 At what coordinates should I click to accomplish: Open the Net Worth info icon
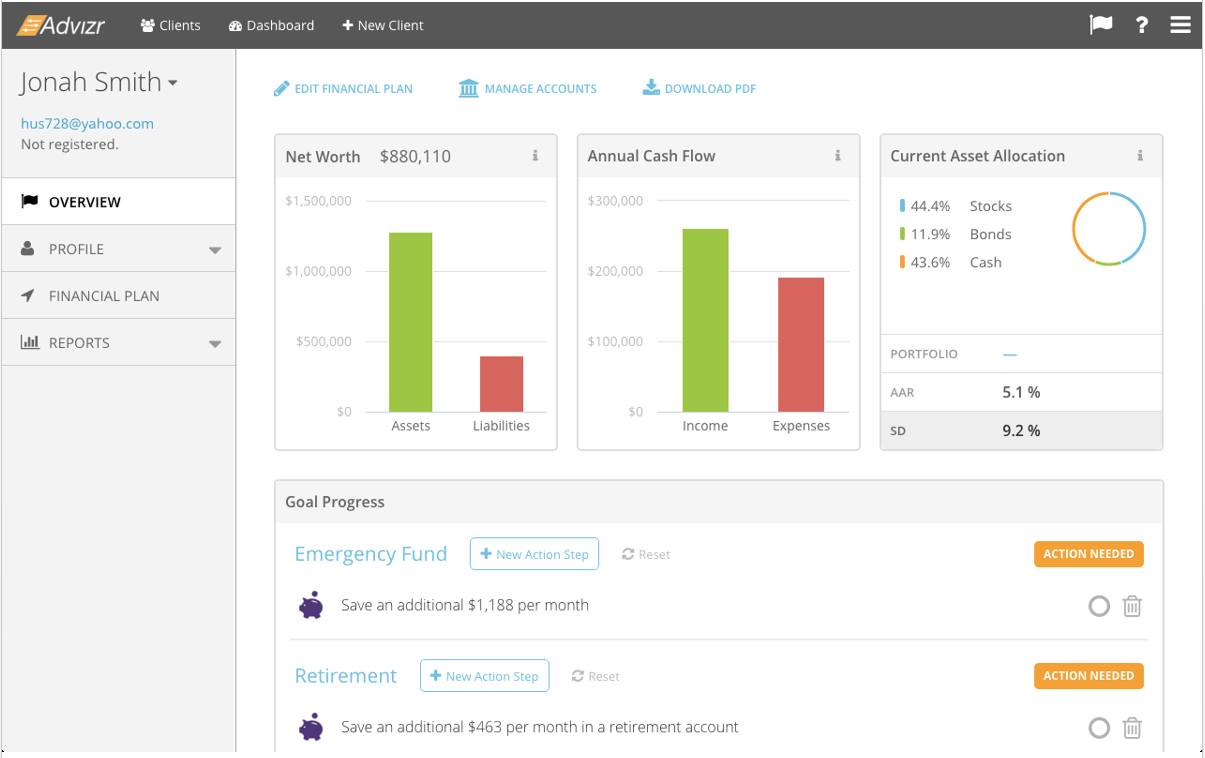click(x=537, y=156)
